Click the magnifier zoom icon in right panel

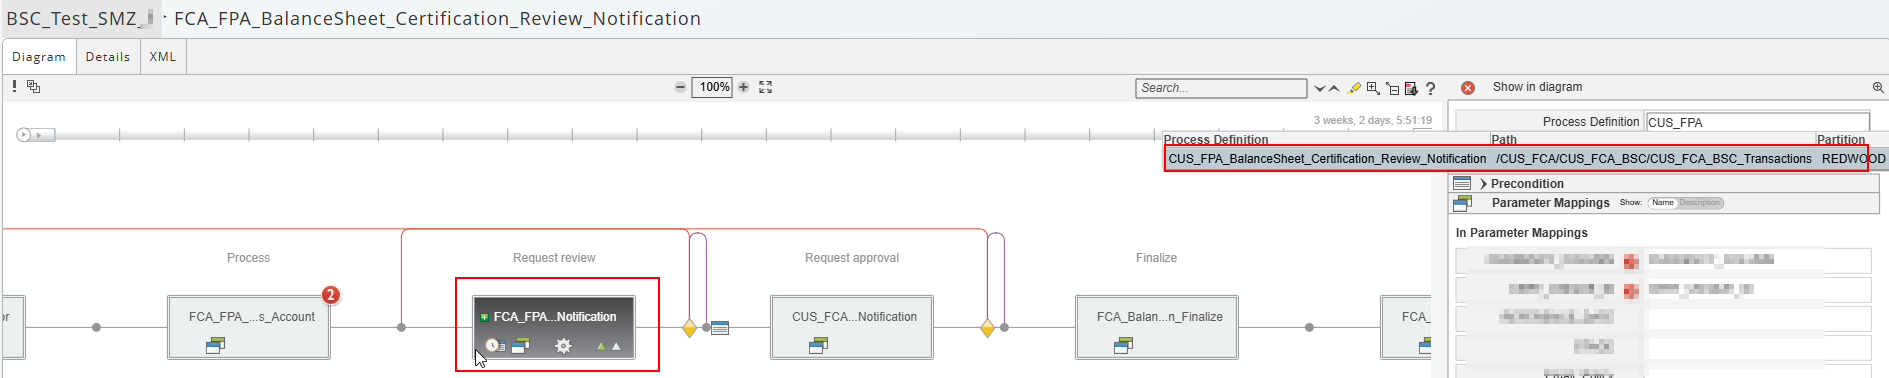click(1878, 88)
